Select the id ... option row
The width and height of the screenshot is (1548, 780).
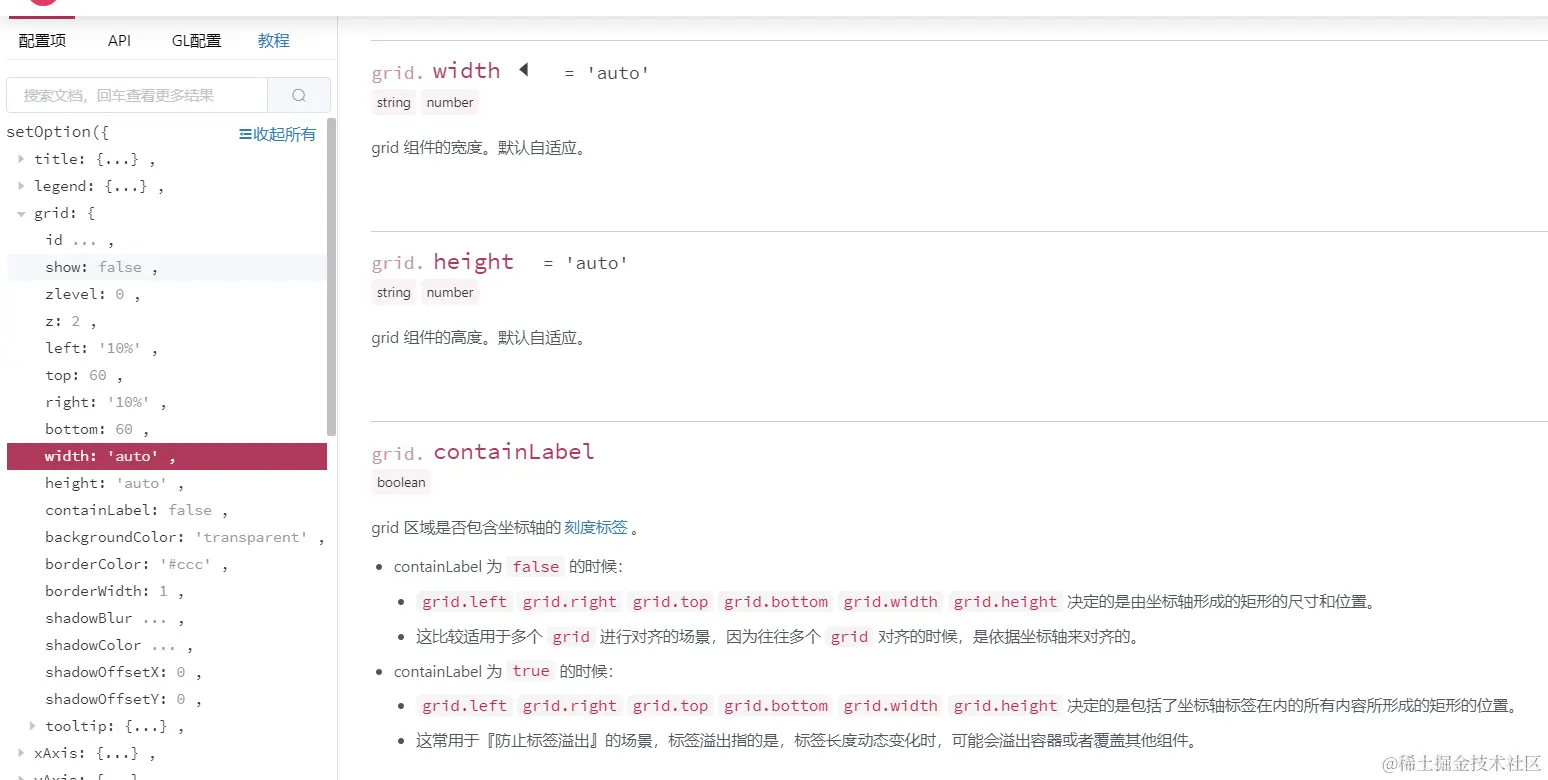pyautogui.click(x=167, y=240)
